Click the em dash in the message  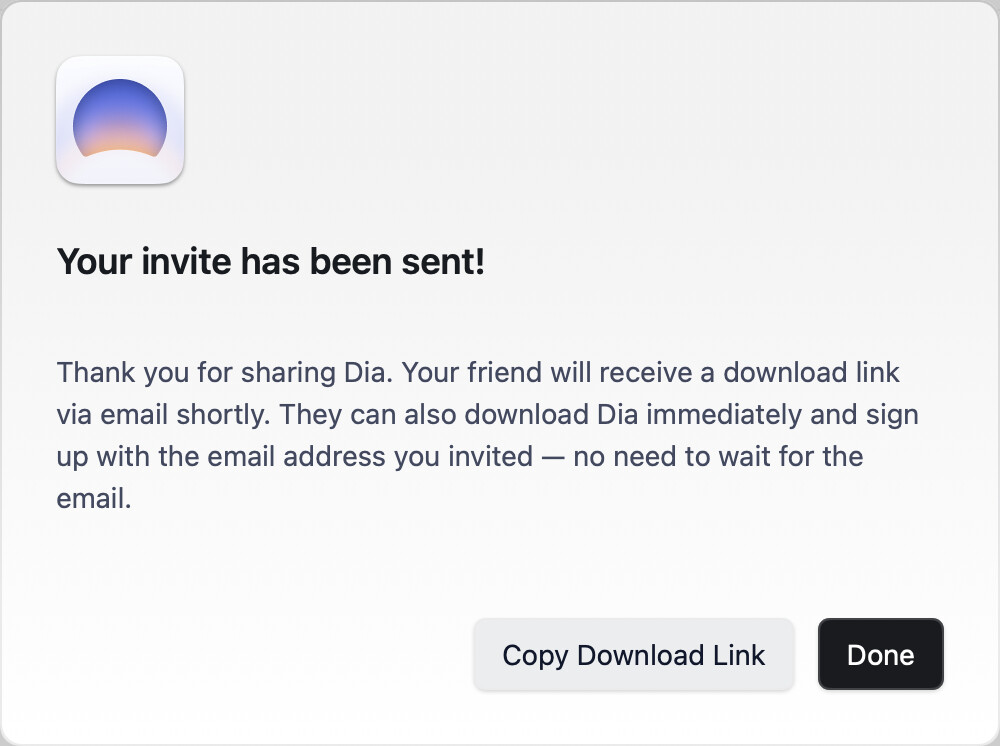point(553,457)
